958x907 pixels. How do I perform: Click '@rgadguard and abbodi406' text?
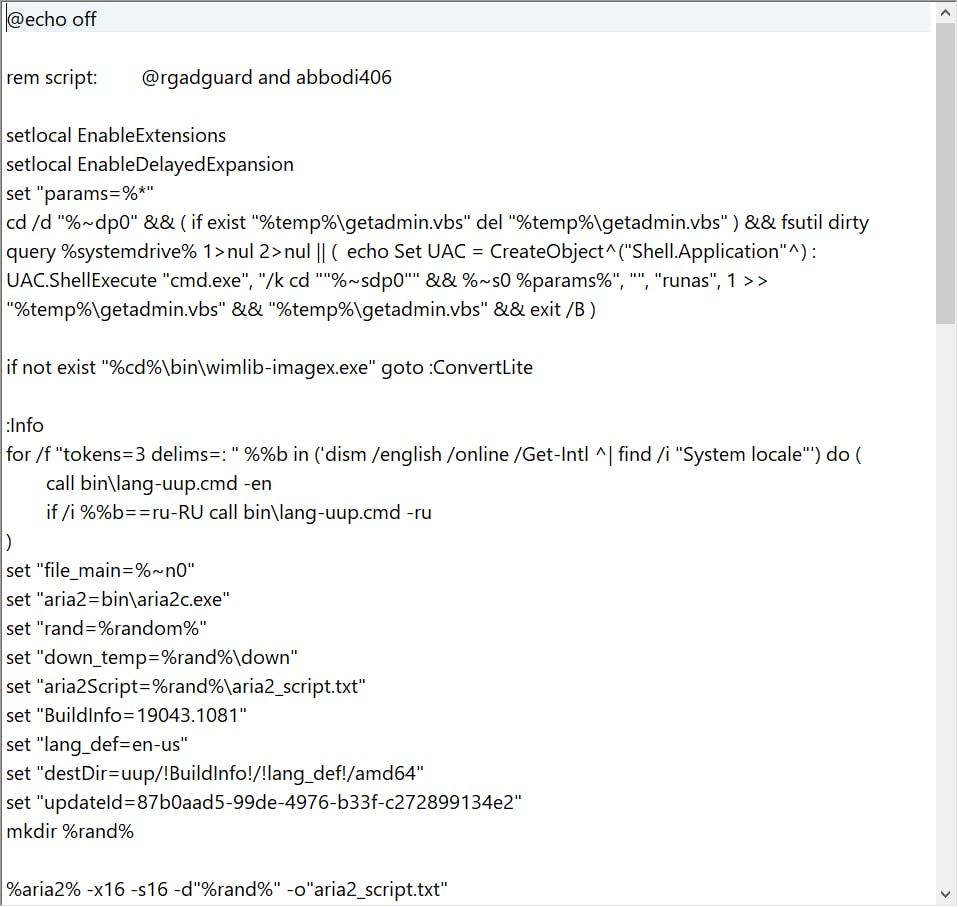coord(266,78)
